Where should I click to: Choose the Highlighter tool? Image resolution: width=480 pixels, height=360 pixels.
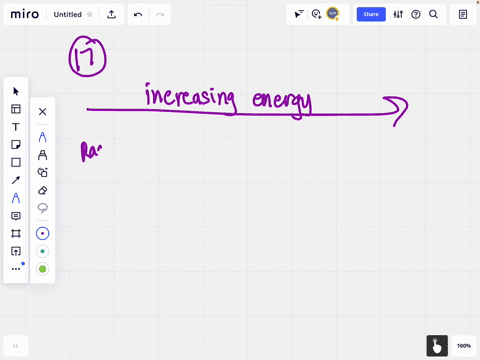pyautogui.click(x=42, y=155)
